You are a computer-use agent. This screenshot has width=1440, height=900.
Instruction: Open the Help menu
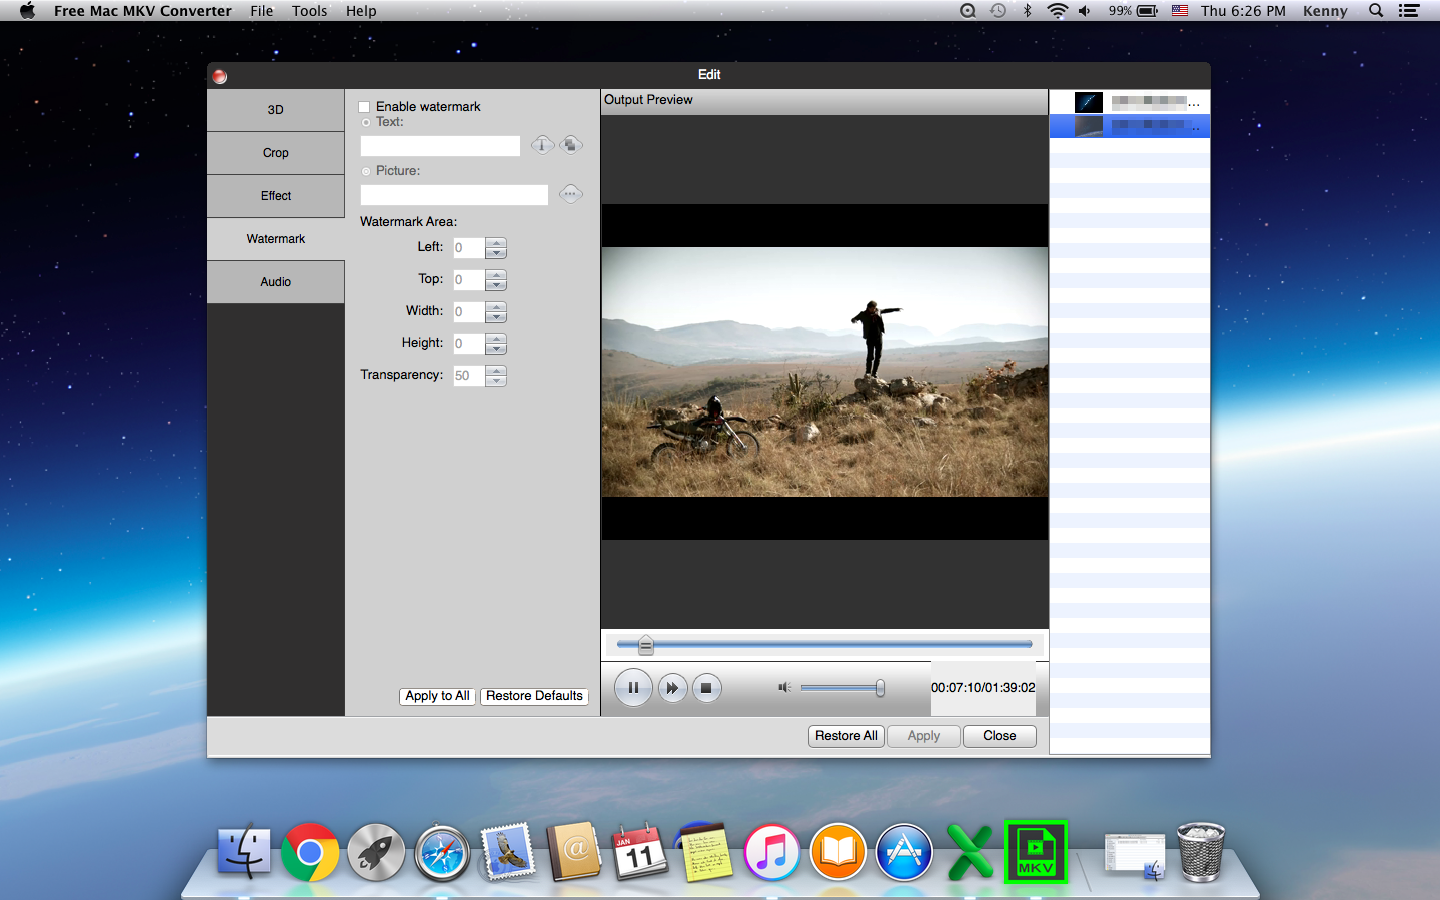361,11
